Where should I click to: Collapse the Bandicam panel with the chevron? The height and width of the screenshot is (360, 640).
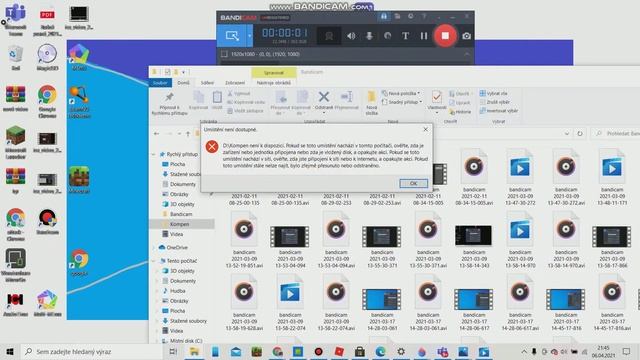(467, 54)
